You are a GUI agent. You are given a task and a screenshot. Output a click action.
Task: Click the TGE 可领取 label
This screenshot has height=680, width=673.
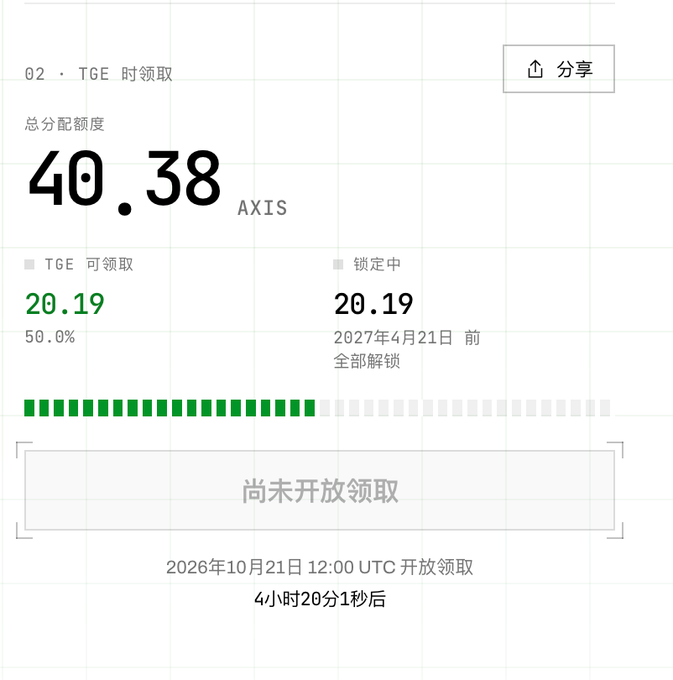coord(89,264)
